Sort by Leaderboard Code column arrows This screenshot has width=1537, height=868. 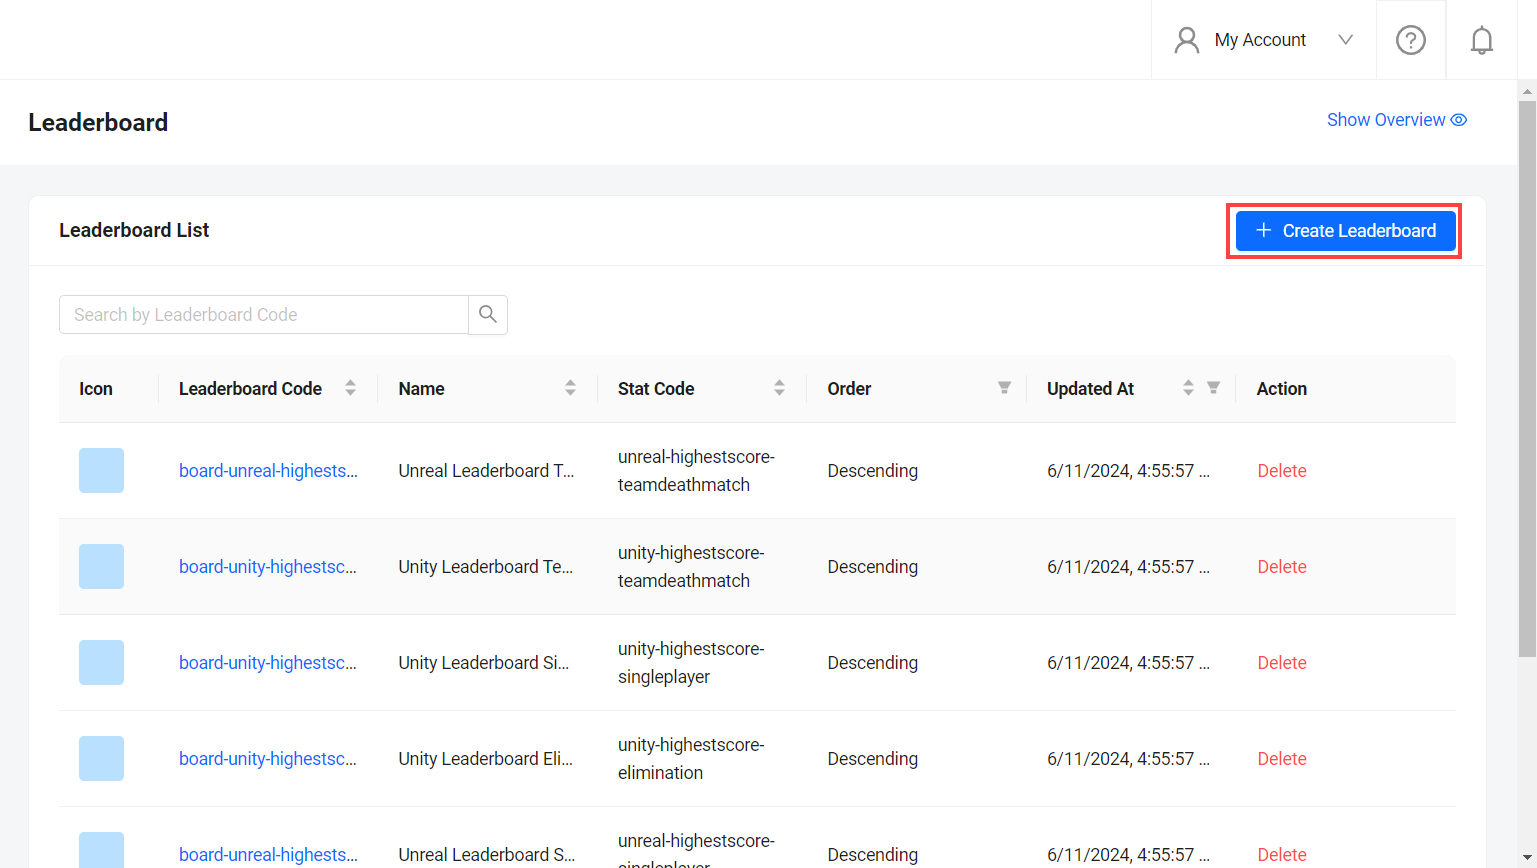pos(350,388)
